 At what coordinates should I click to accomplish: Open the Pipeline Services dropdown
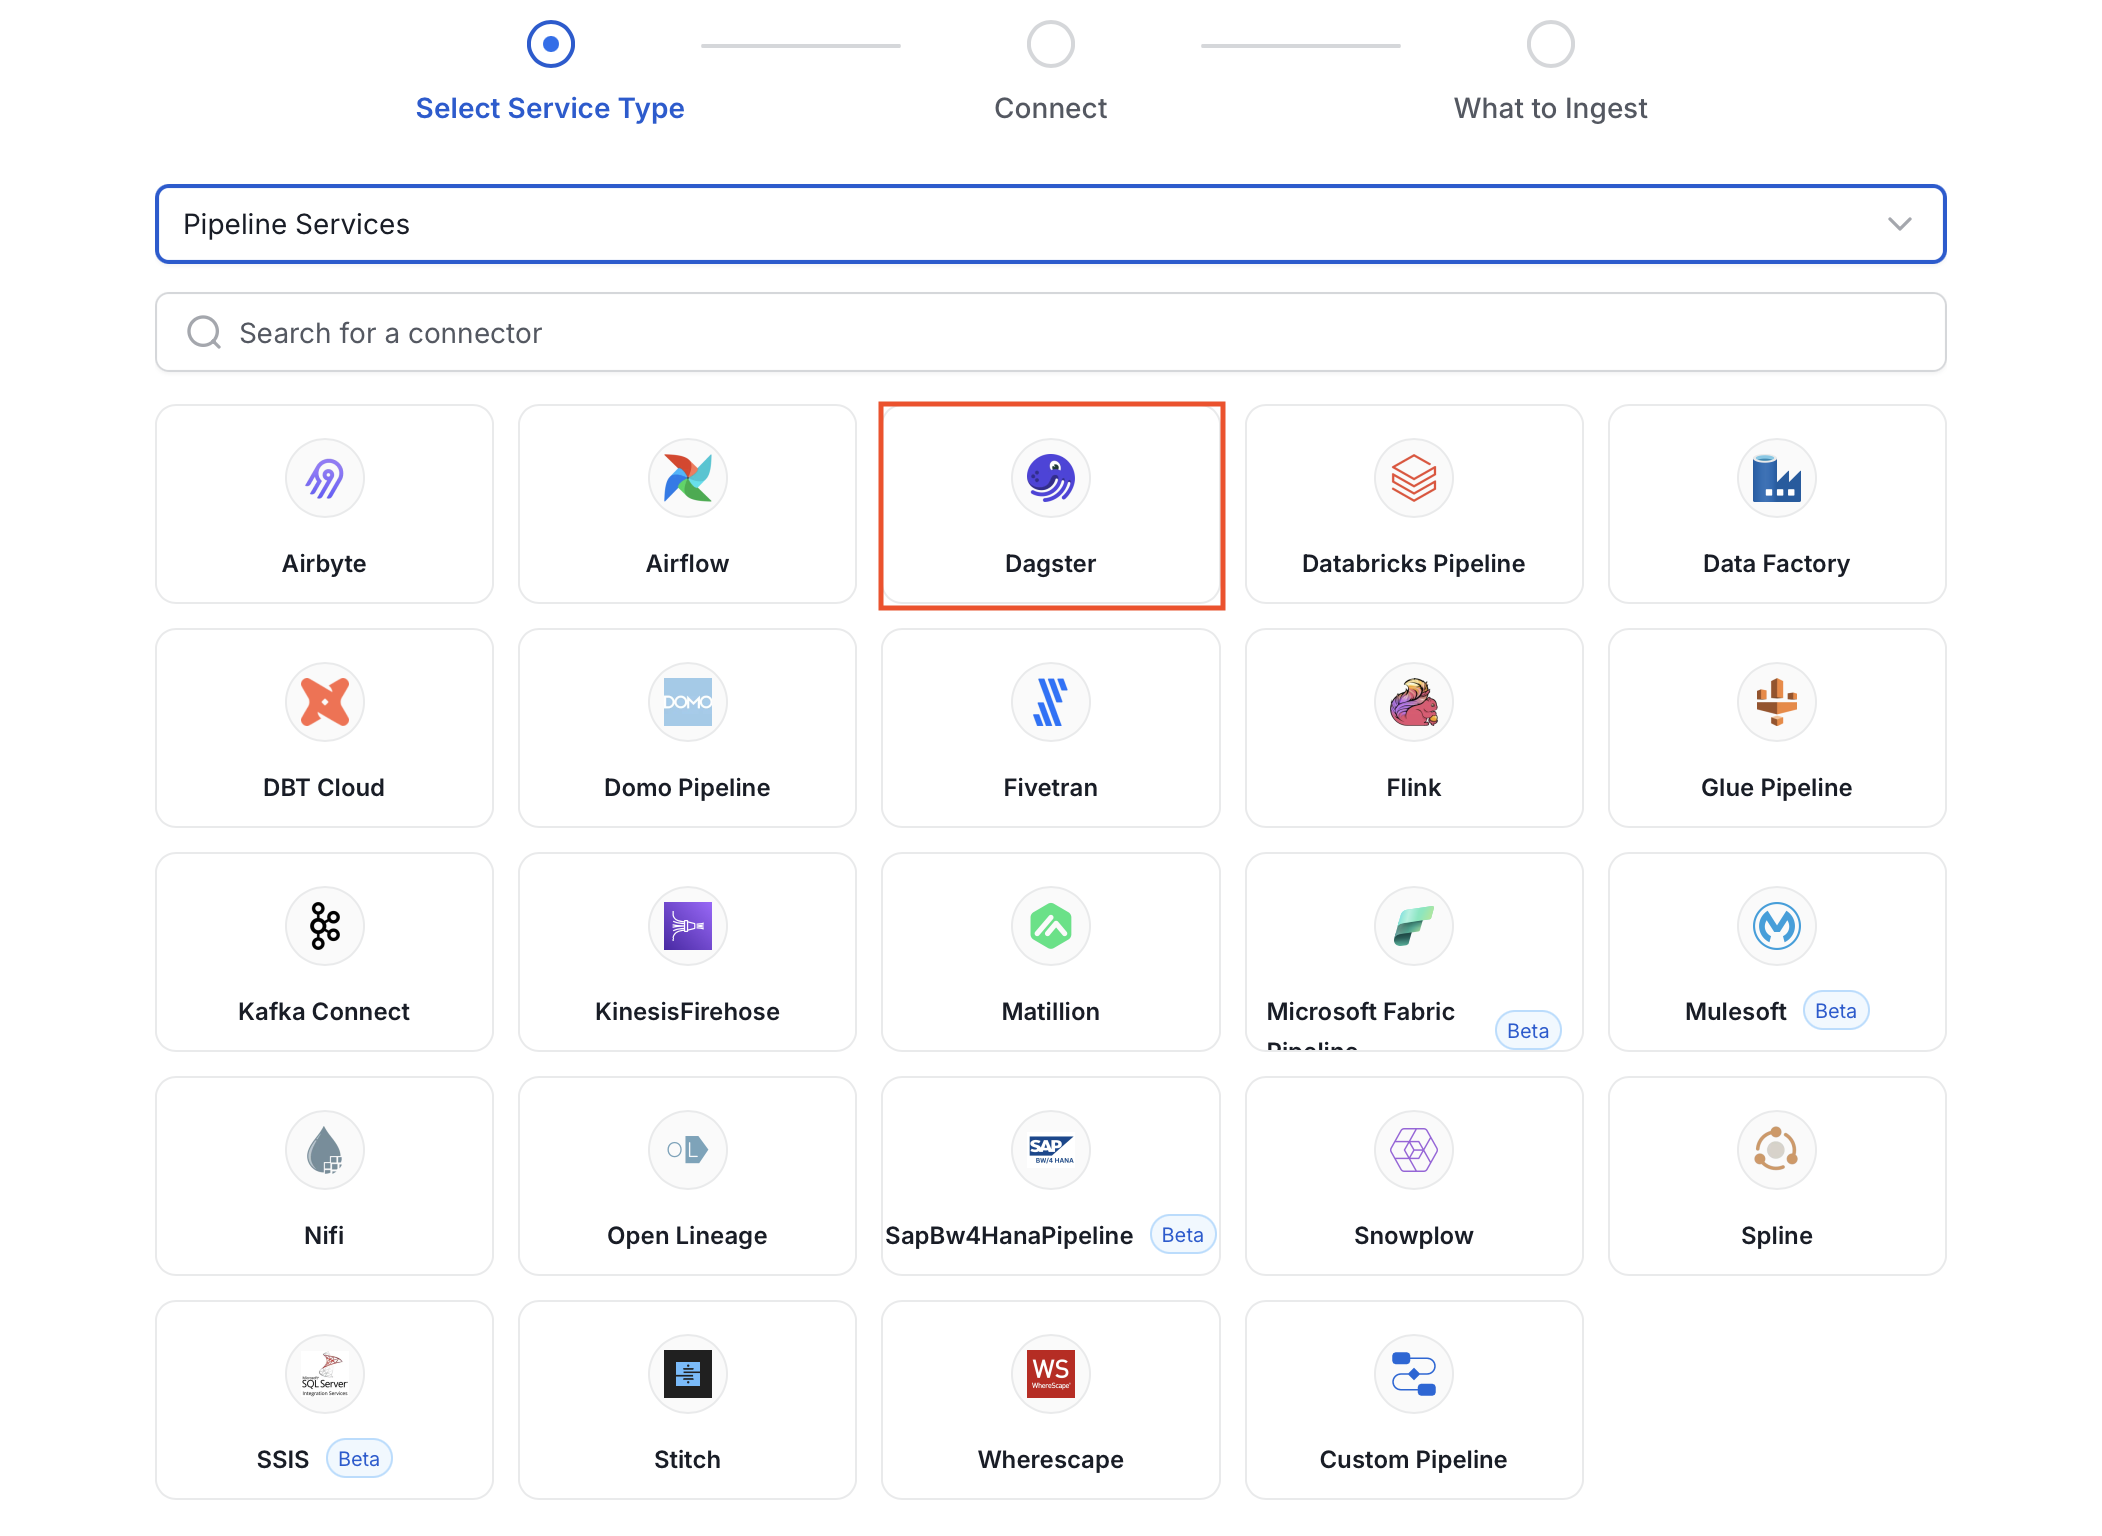coord(1051,224)
